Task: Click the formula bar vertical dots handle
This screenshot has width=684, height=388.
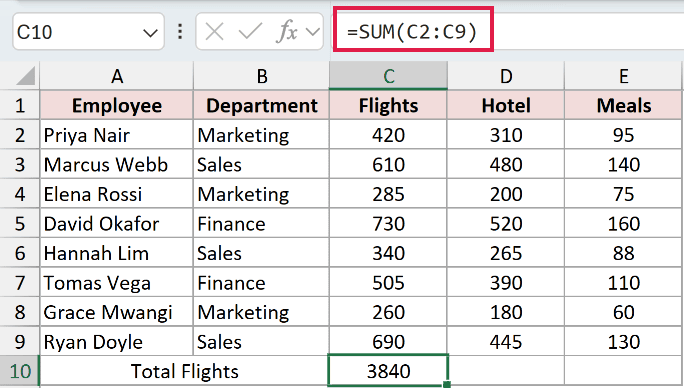Action: [180, 31]
